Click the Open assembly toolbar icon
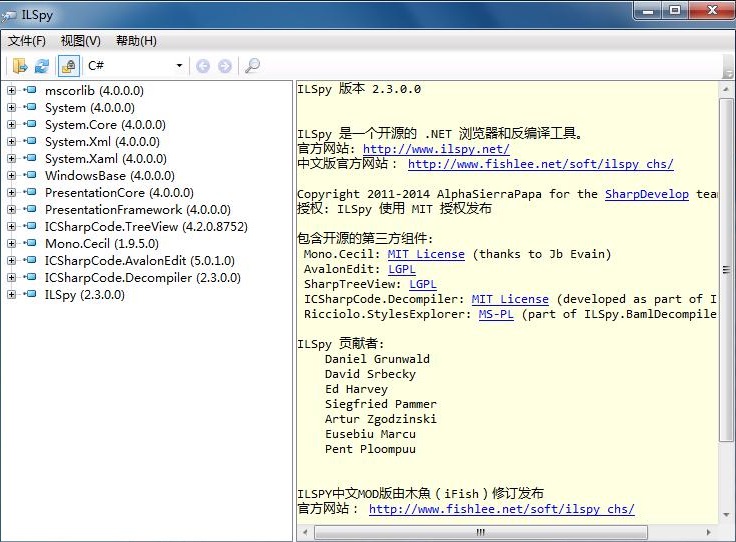736x542 pixels. click(20, 66)
